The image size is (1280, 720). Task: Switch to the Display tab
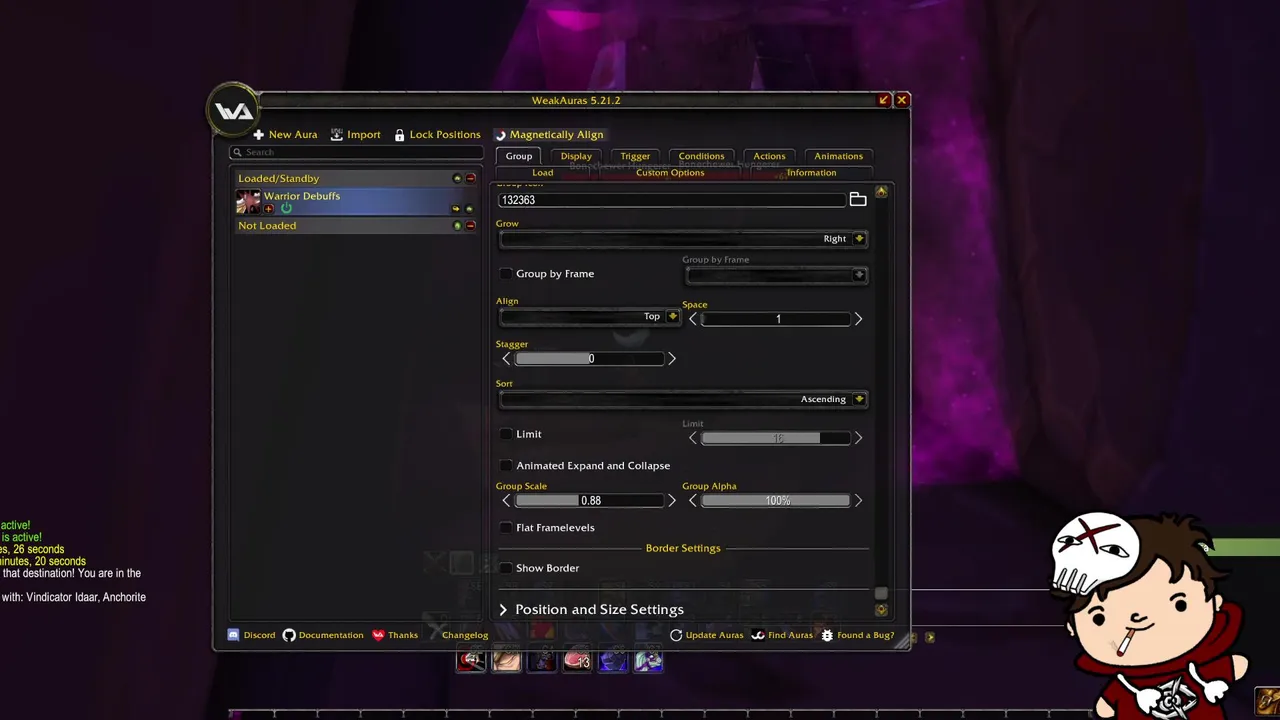pos(576,156)
